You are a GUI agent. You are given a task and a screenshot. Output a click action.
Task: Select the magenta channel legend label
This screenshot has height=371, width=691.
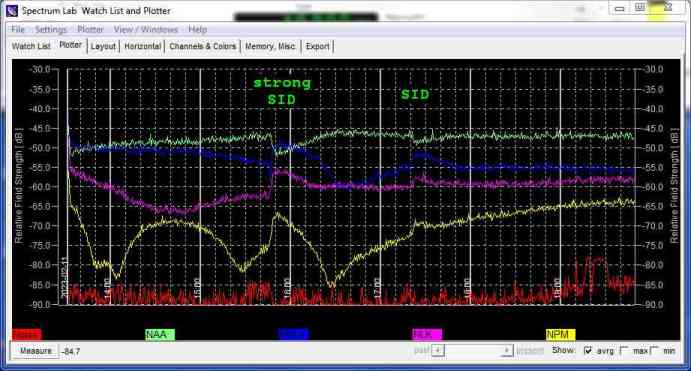coord(427,335)
